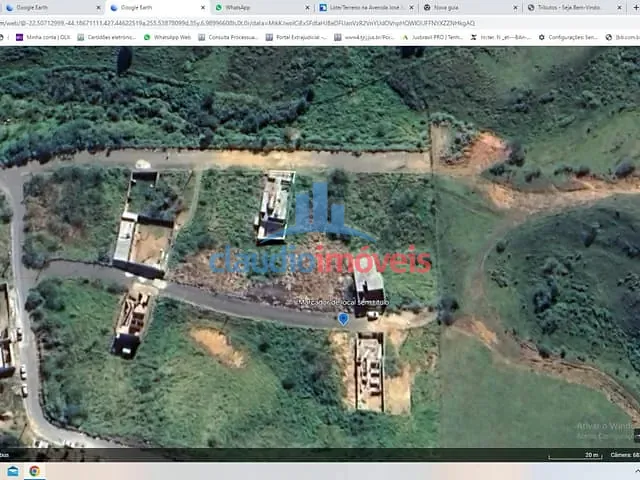640x480 pixels.
Task: Open the Mail app on the taskbar
Action: point(13,471)
